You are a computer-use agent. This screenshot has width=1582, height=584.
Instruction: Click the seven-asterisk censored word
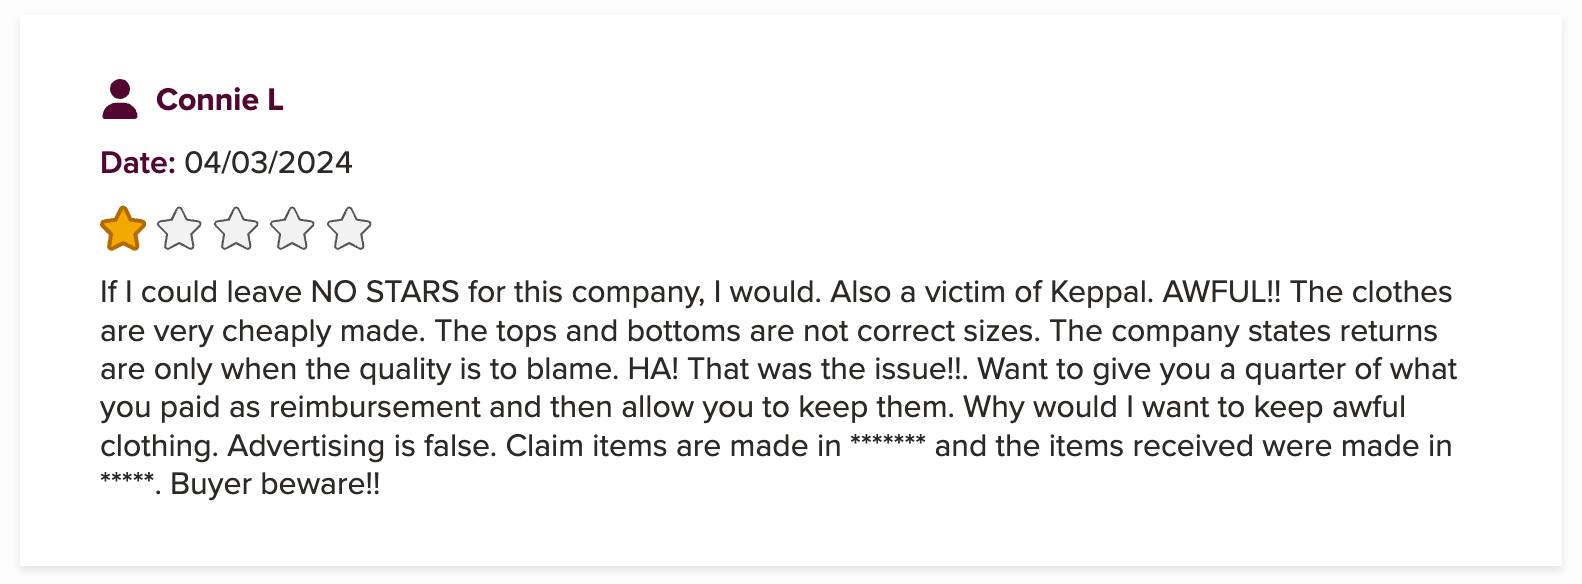click(x=888, y=441)
